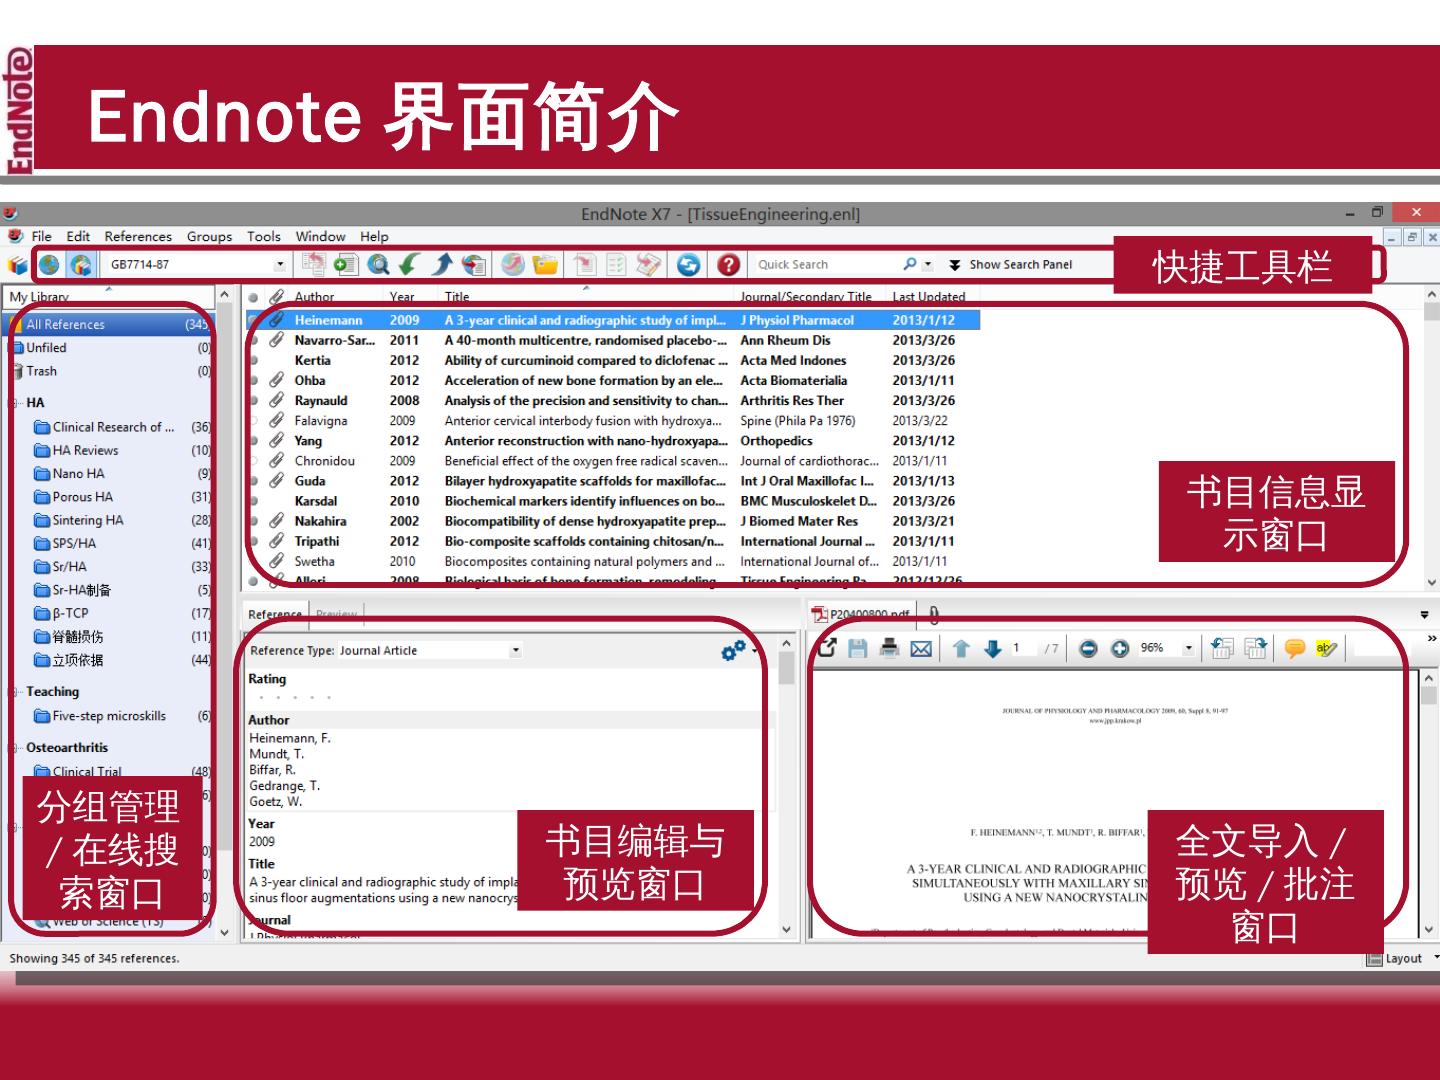Open reference field settings gear

point(734,650)
